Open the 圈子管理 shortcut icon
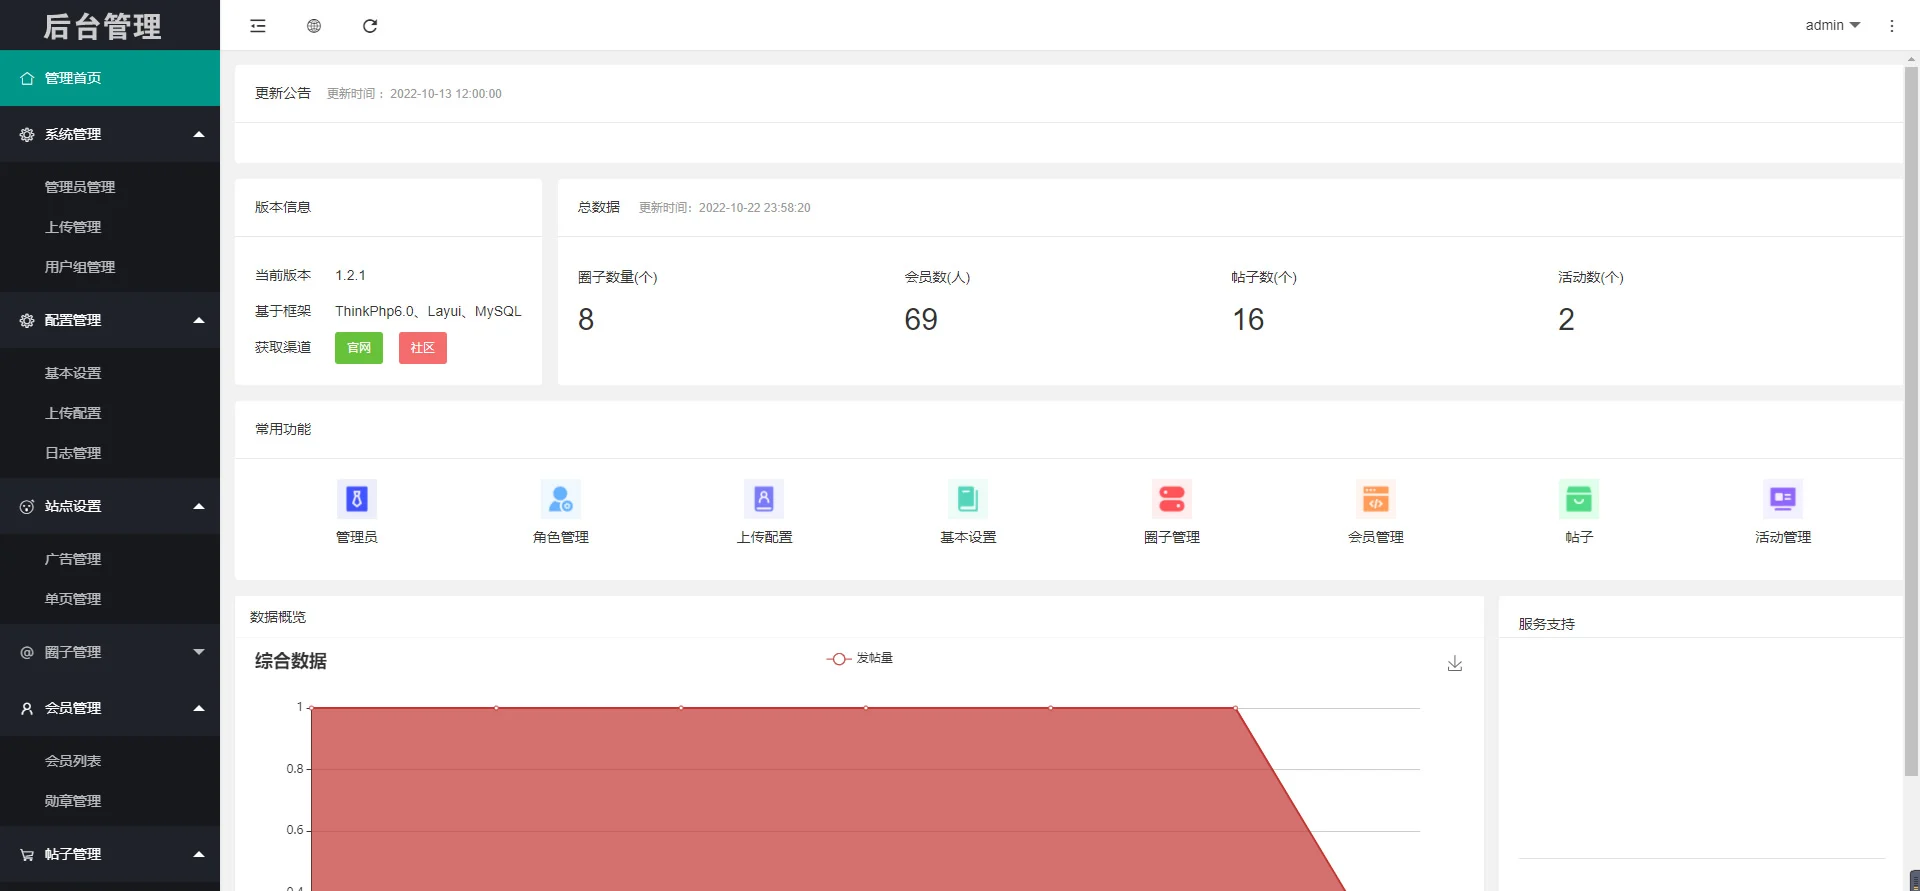 point(1172,499)
